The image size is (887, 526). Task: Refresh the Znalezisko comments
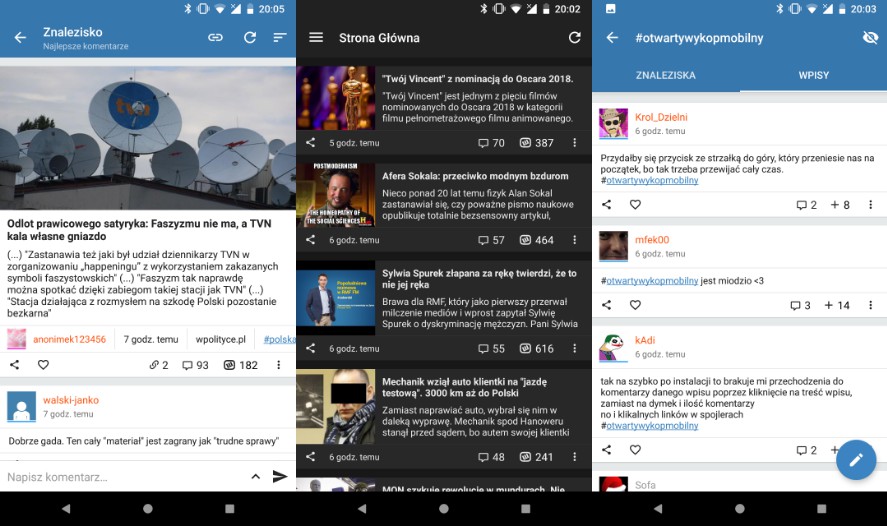tap(249, 37)
